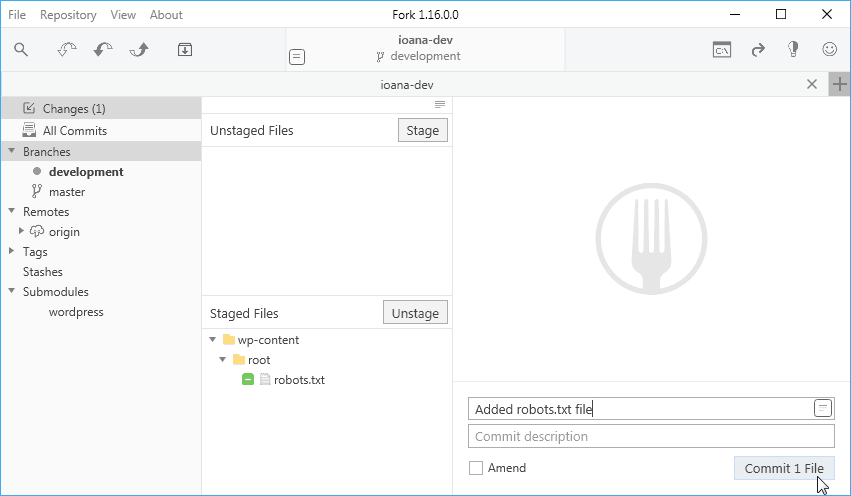Click the light bulb icon
851x496 pixels.
click(793, 49)
